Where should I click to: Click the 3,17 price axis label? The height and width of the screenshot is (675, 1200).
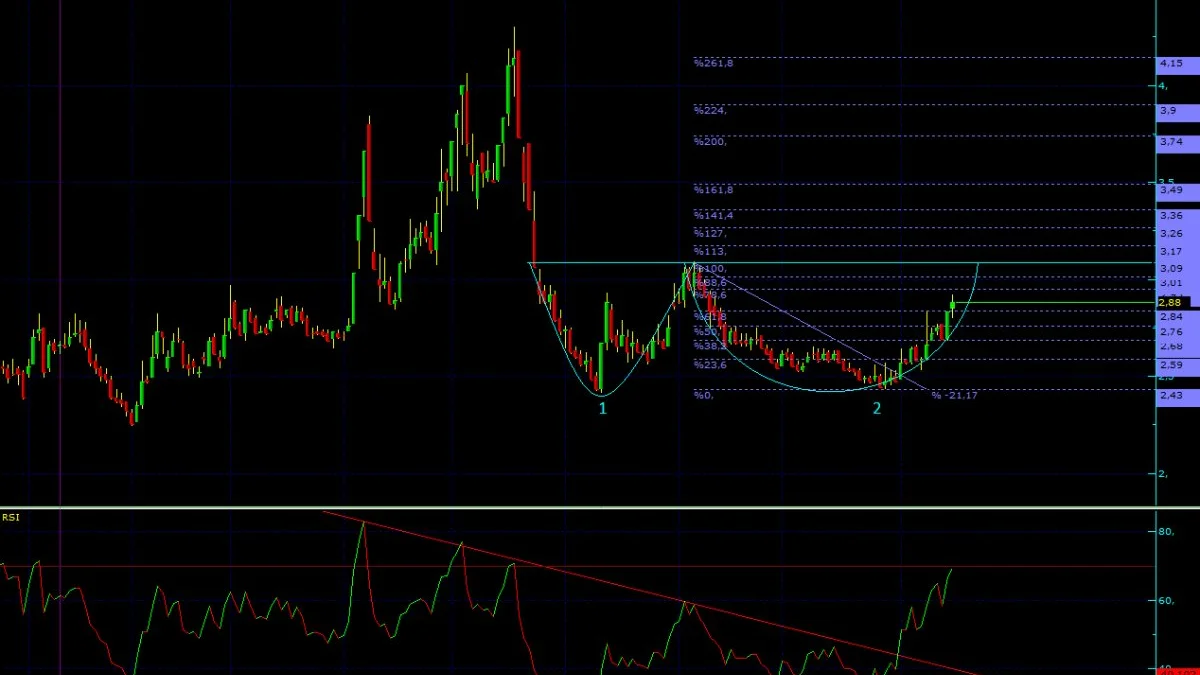click(1171, 251)
